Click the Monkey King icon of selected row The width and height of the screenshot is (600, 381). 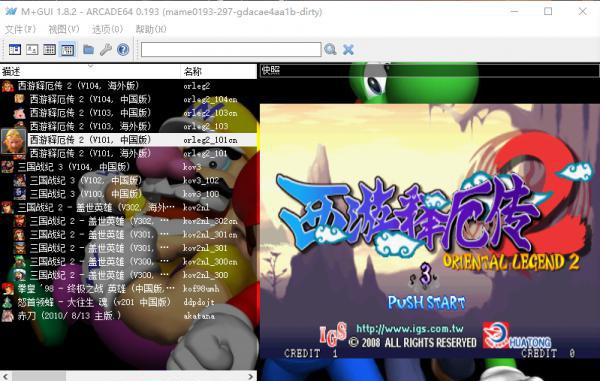tap(14, 141)
